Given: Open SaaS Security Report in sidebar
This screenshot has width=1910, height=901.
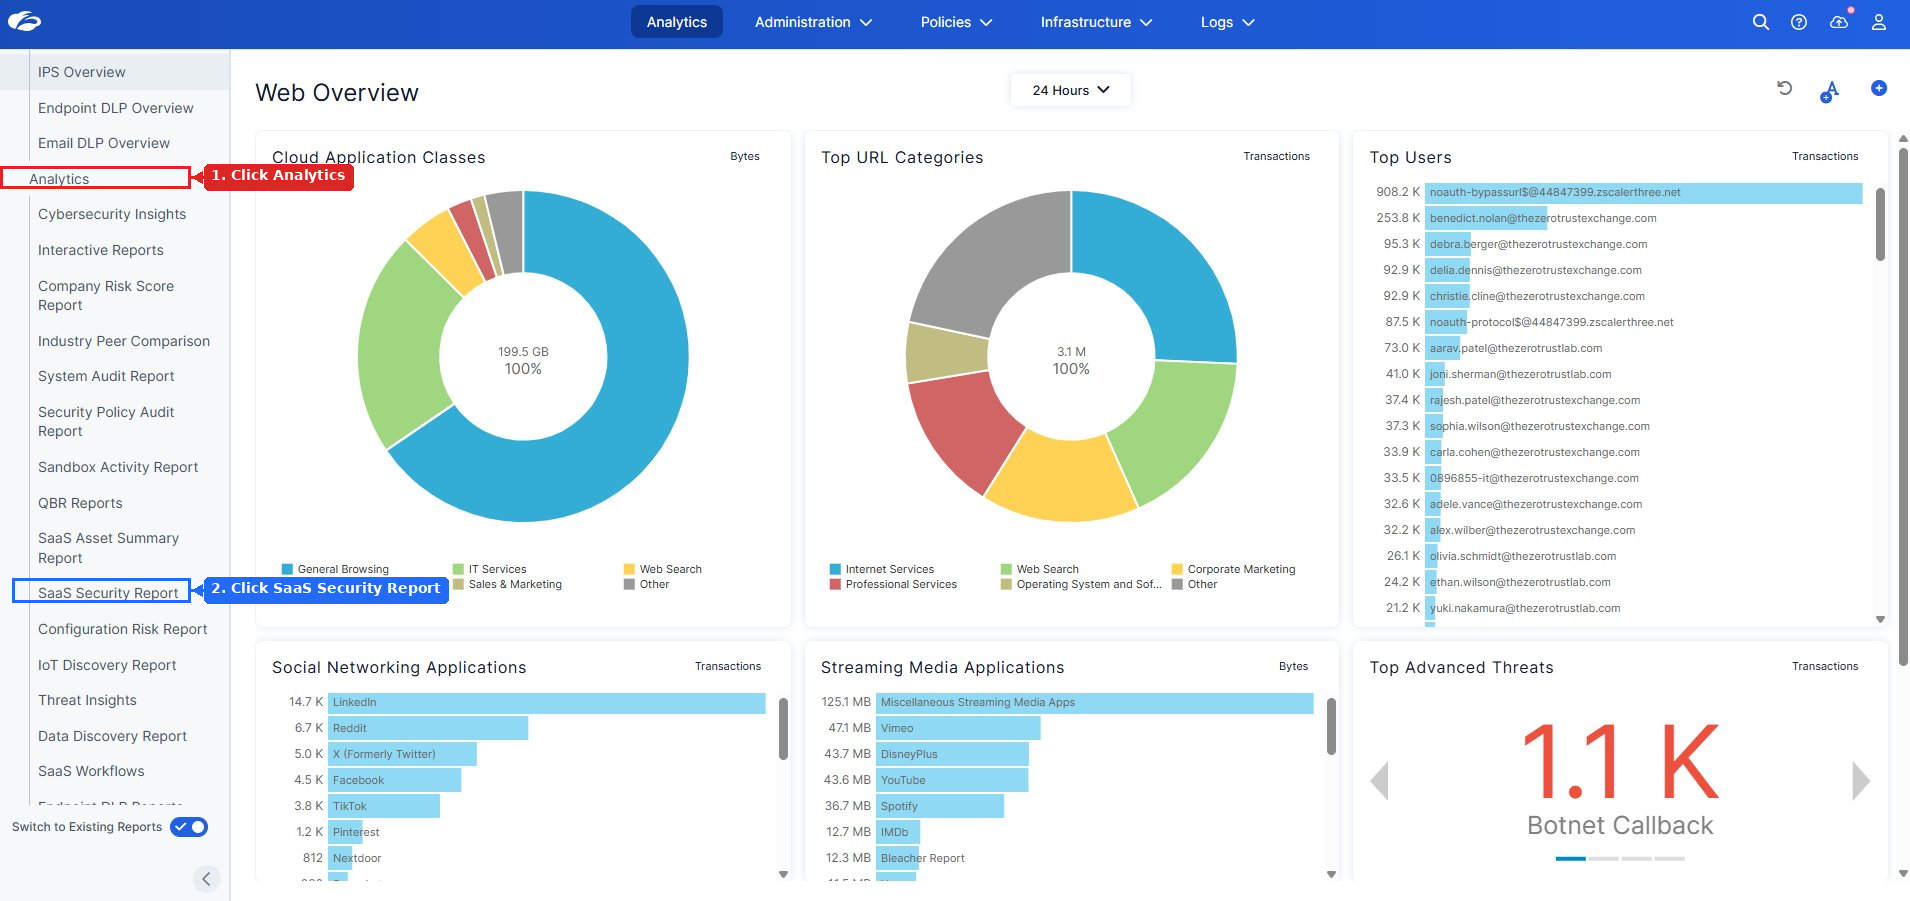Looking at the screenshot, I should tap(108, 593).
